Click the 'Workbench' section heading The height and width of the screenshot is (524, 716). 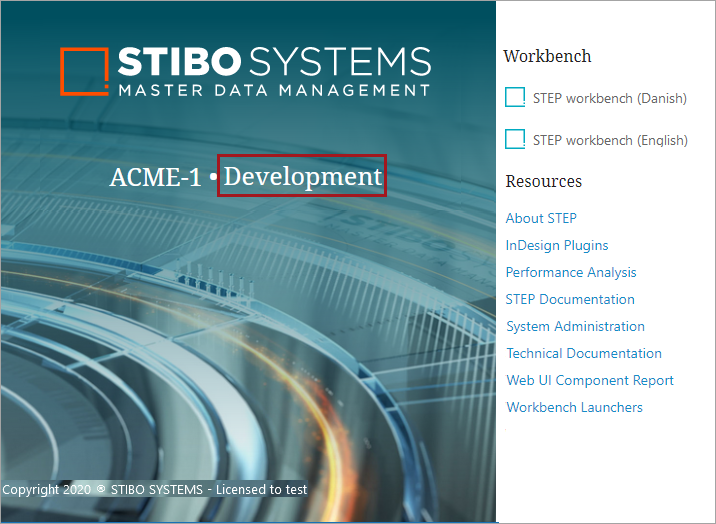(x=547, y=56)
